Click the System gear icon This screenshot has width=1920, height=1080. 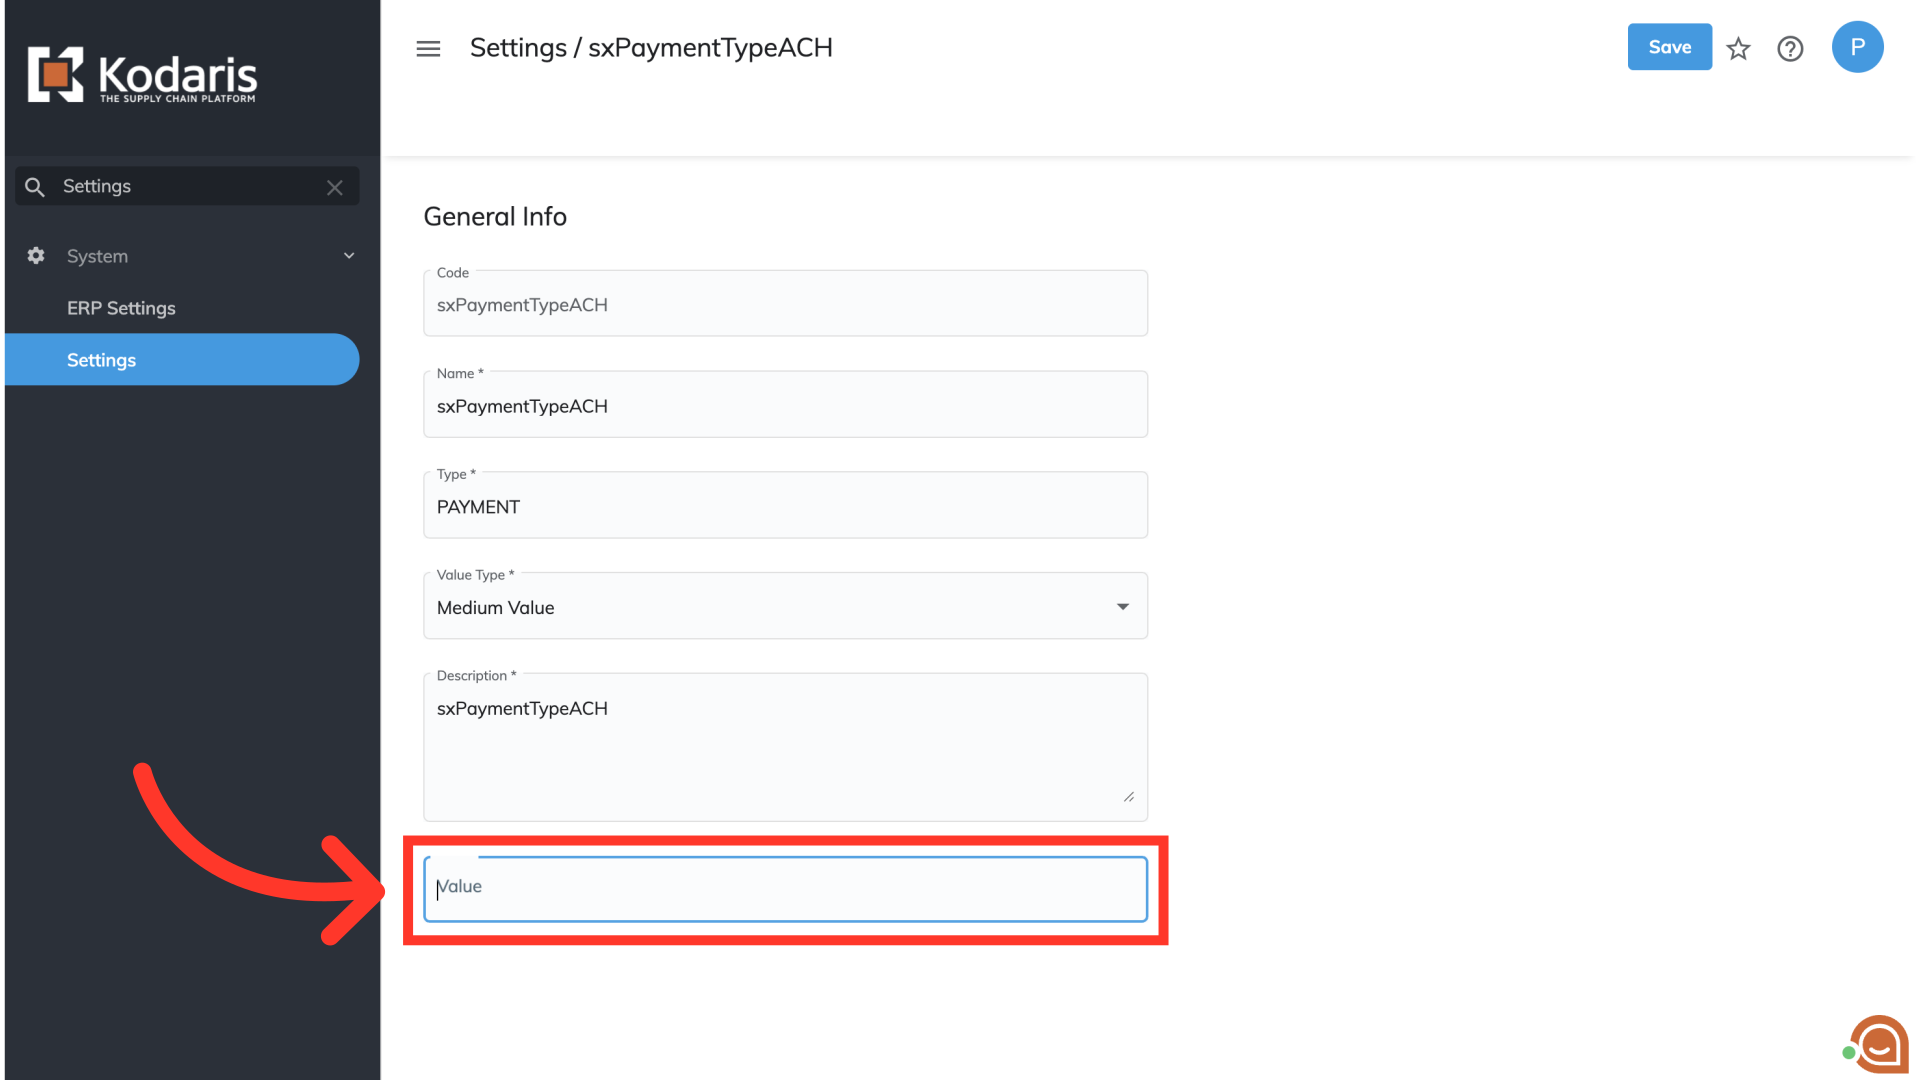click(x=36, y=256)
